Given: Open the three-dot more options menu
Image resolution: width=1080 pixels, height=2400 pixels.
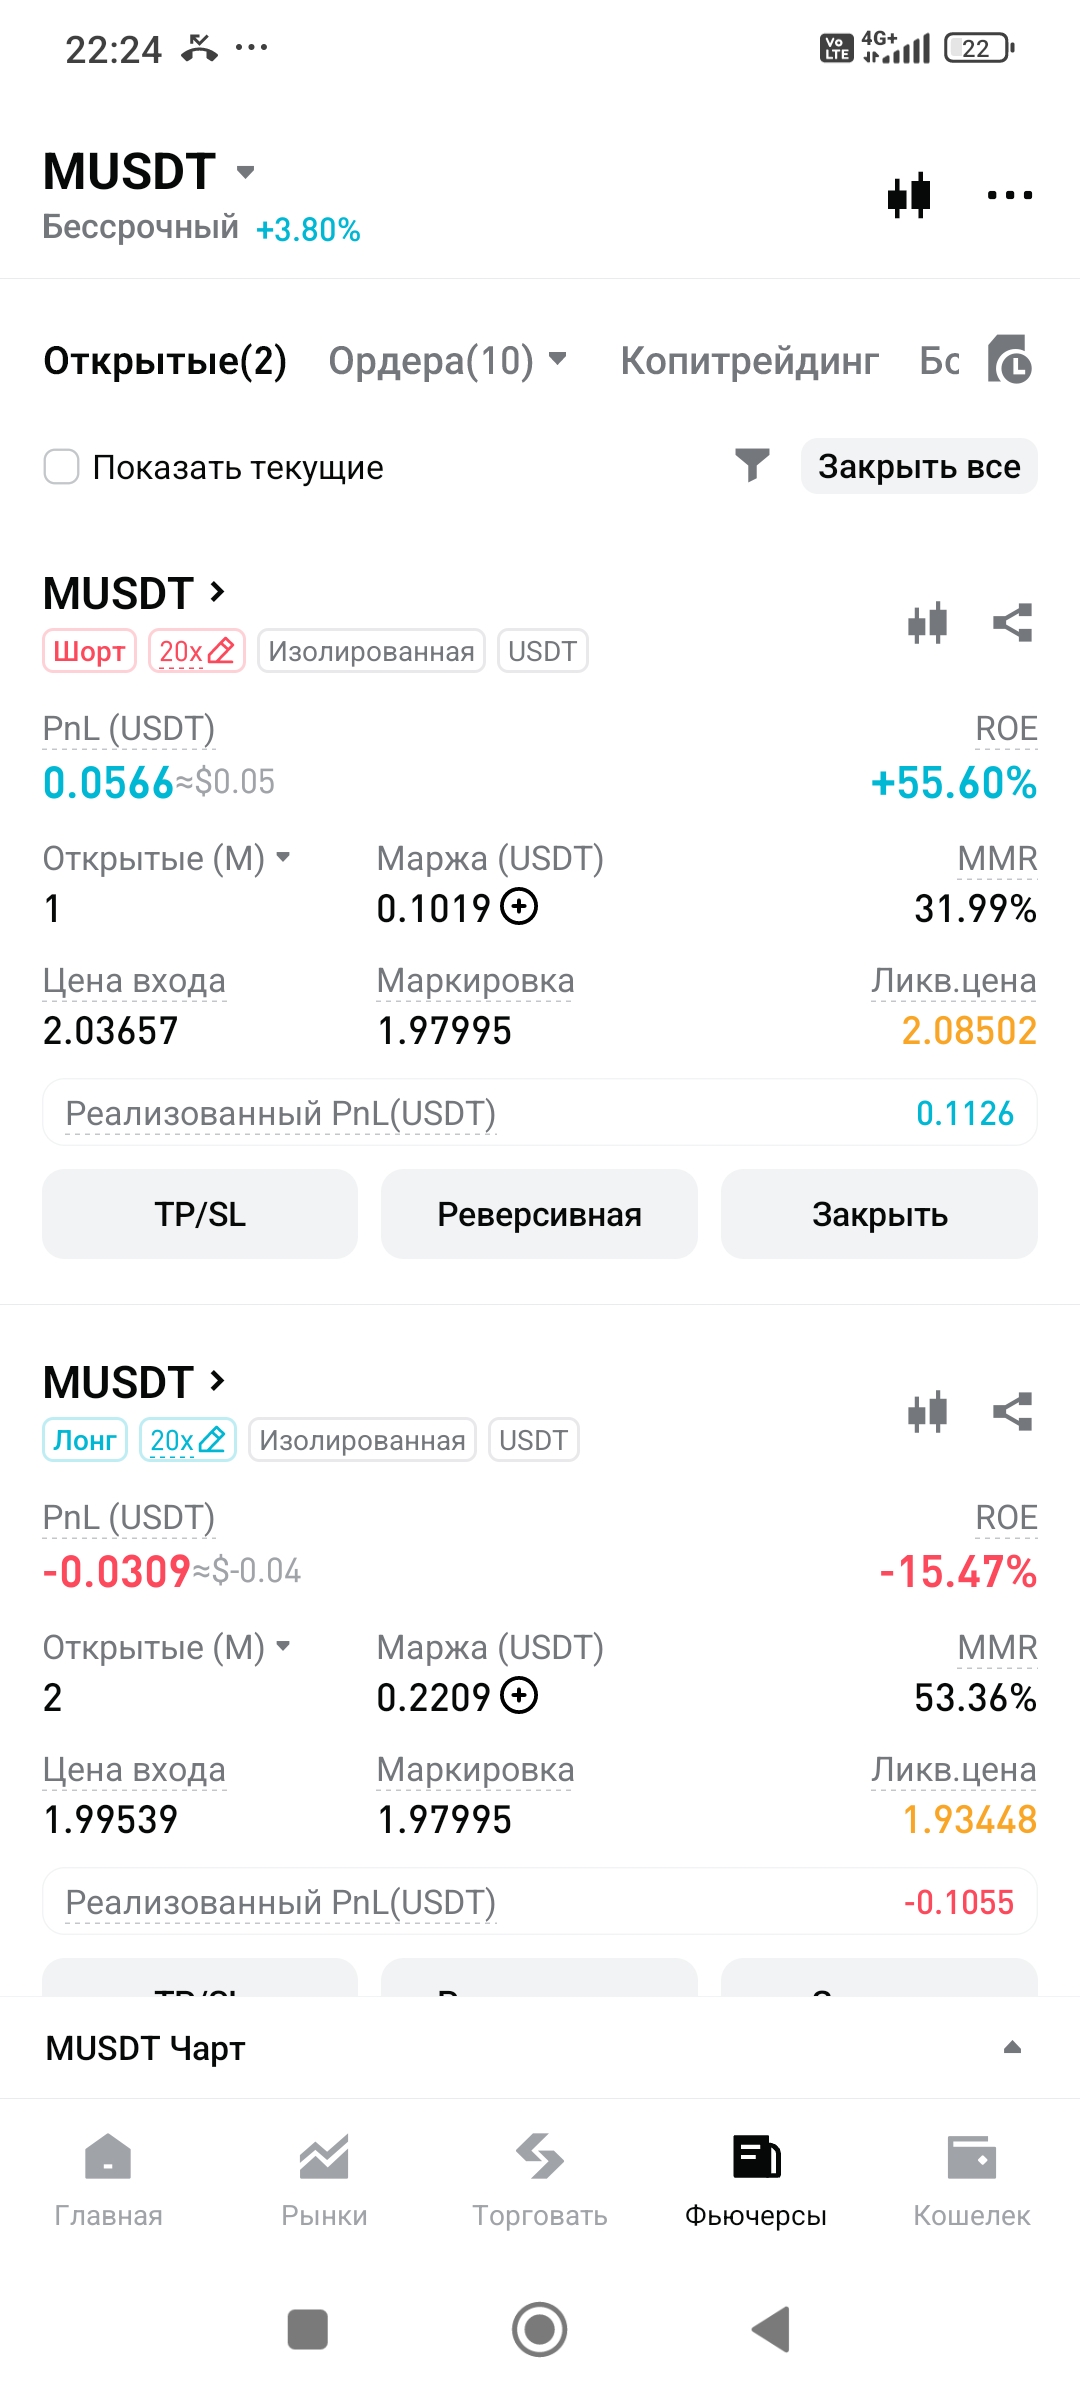Looking at the screenshot, I should click(x=1009, y=195).
